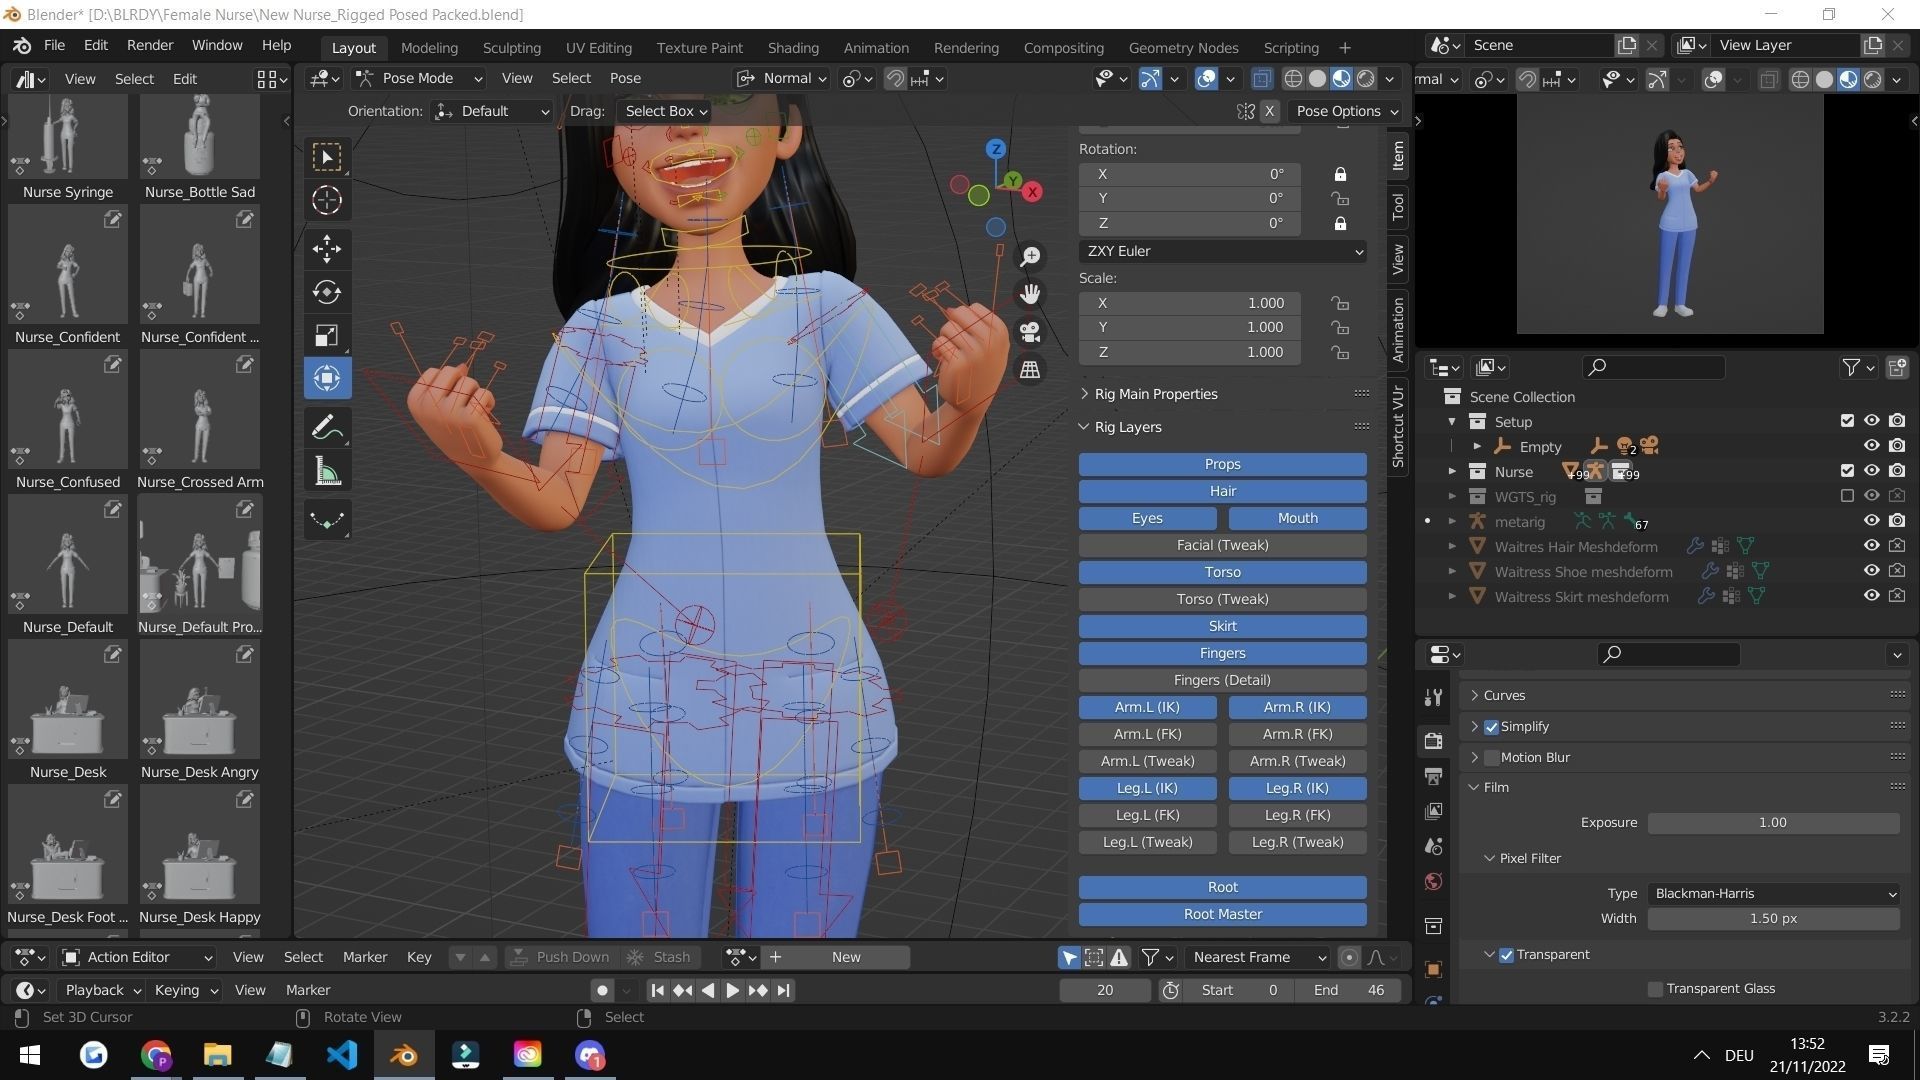The height and width of the screenshot is (1080, 1920).
Task: Switch to the Shading workspace tab
Action: coord(793,47)
